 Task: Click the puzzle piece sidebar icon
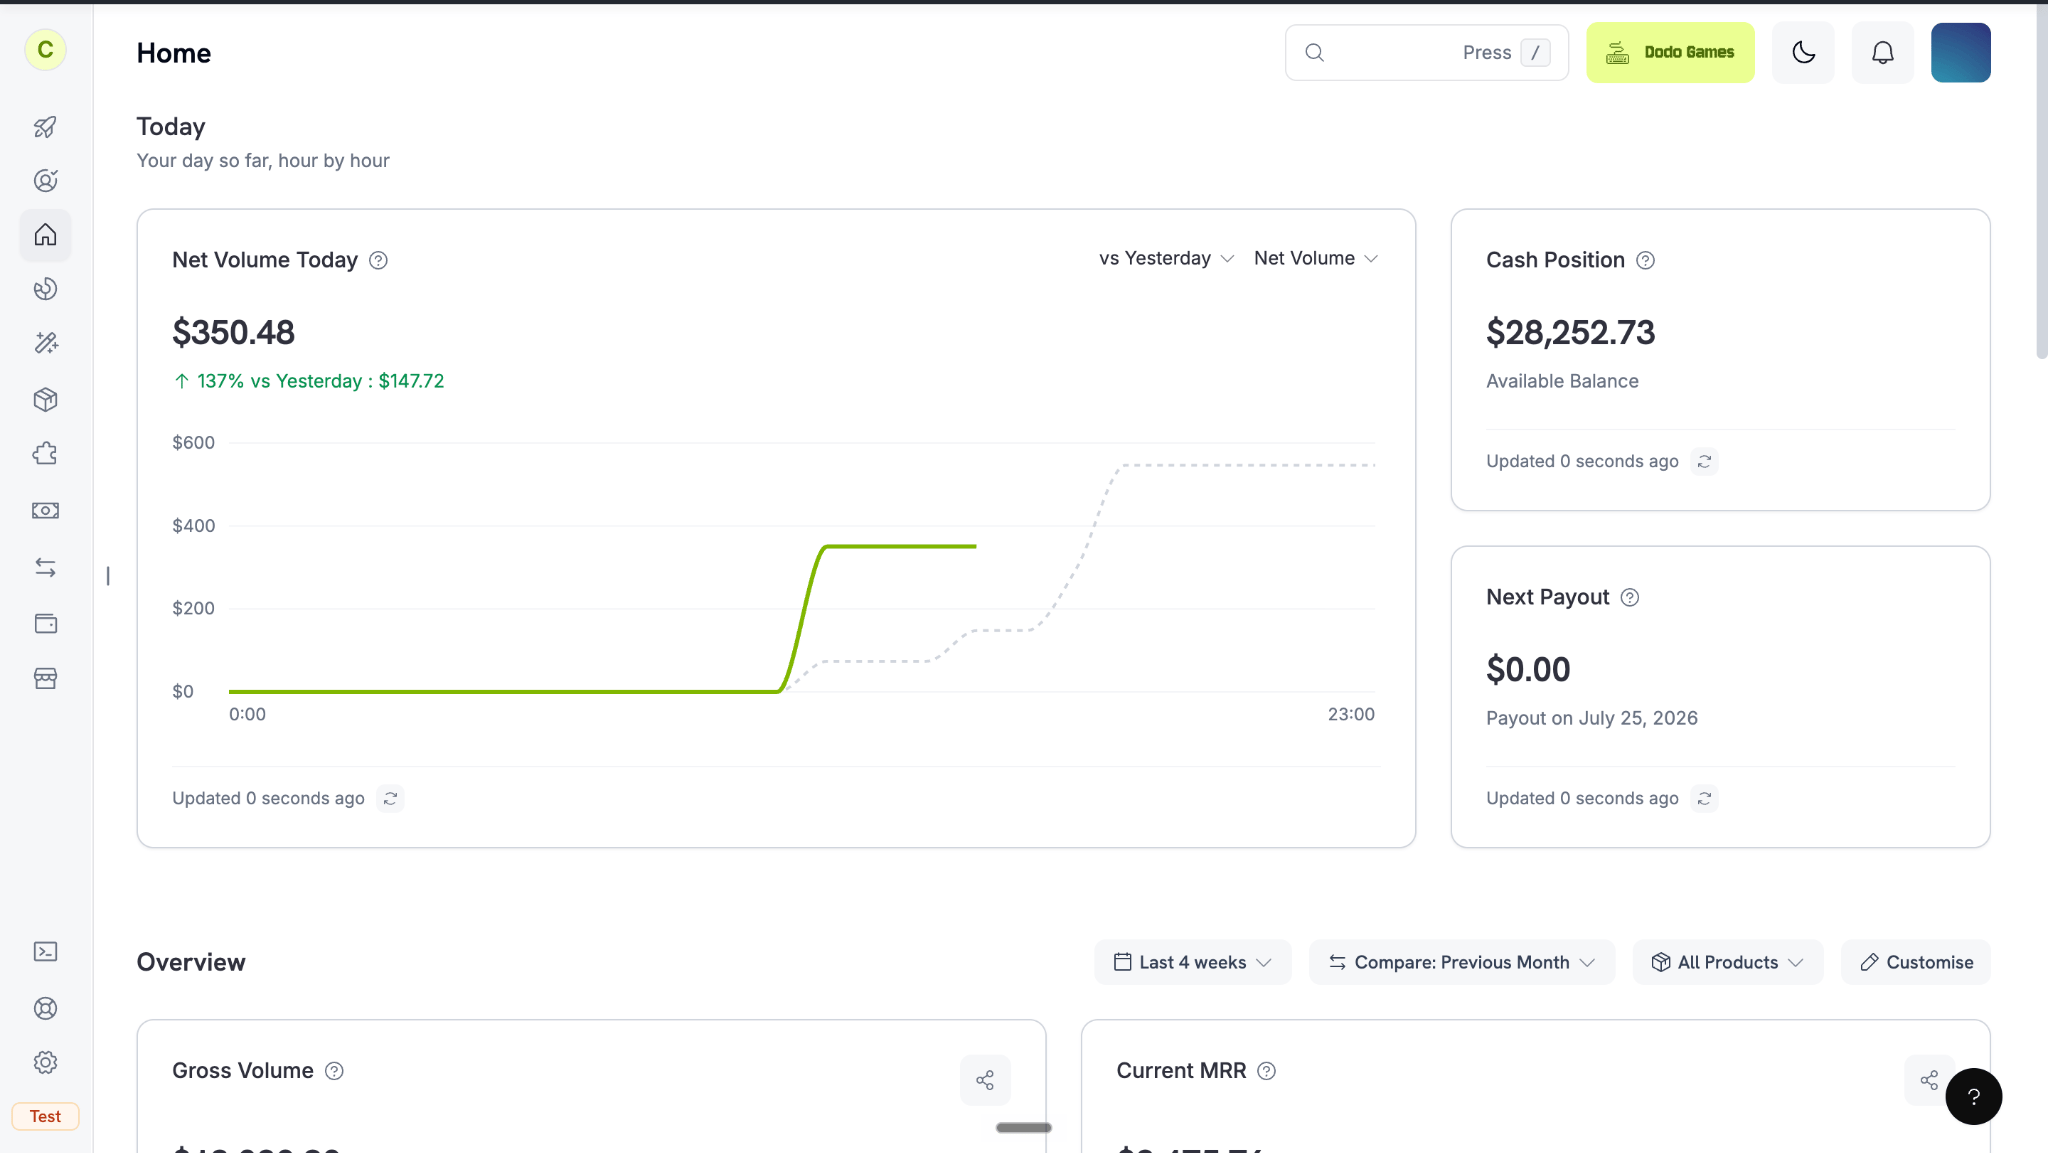click(x=45, y=454)
